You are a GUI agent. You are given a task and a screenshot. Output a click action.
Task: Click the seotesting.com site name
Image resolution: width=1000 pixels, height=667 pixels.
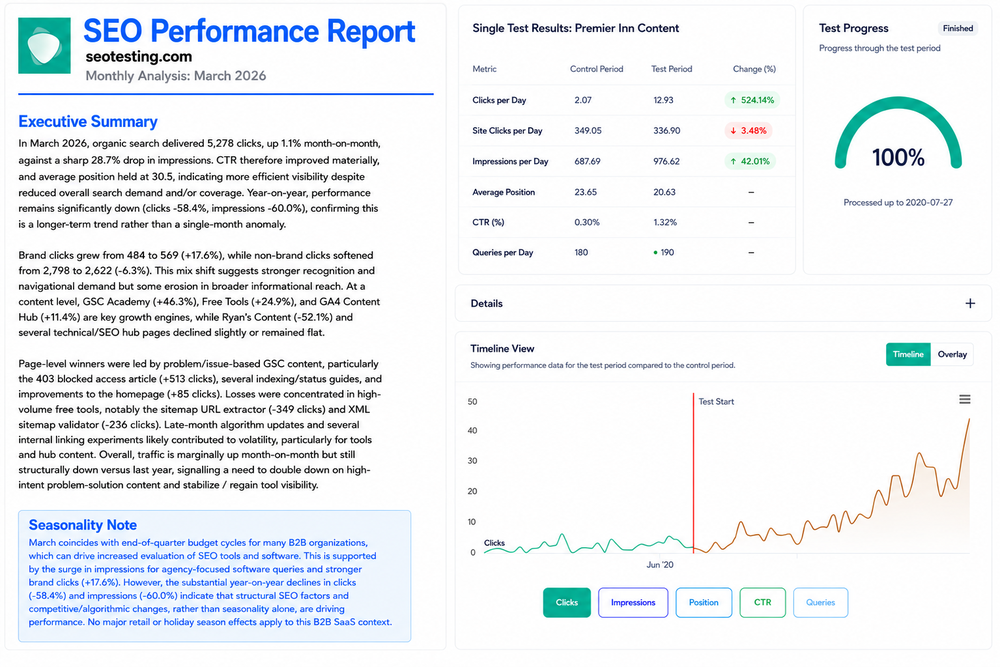point(138,57)
